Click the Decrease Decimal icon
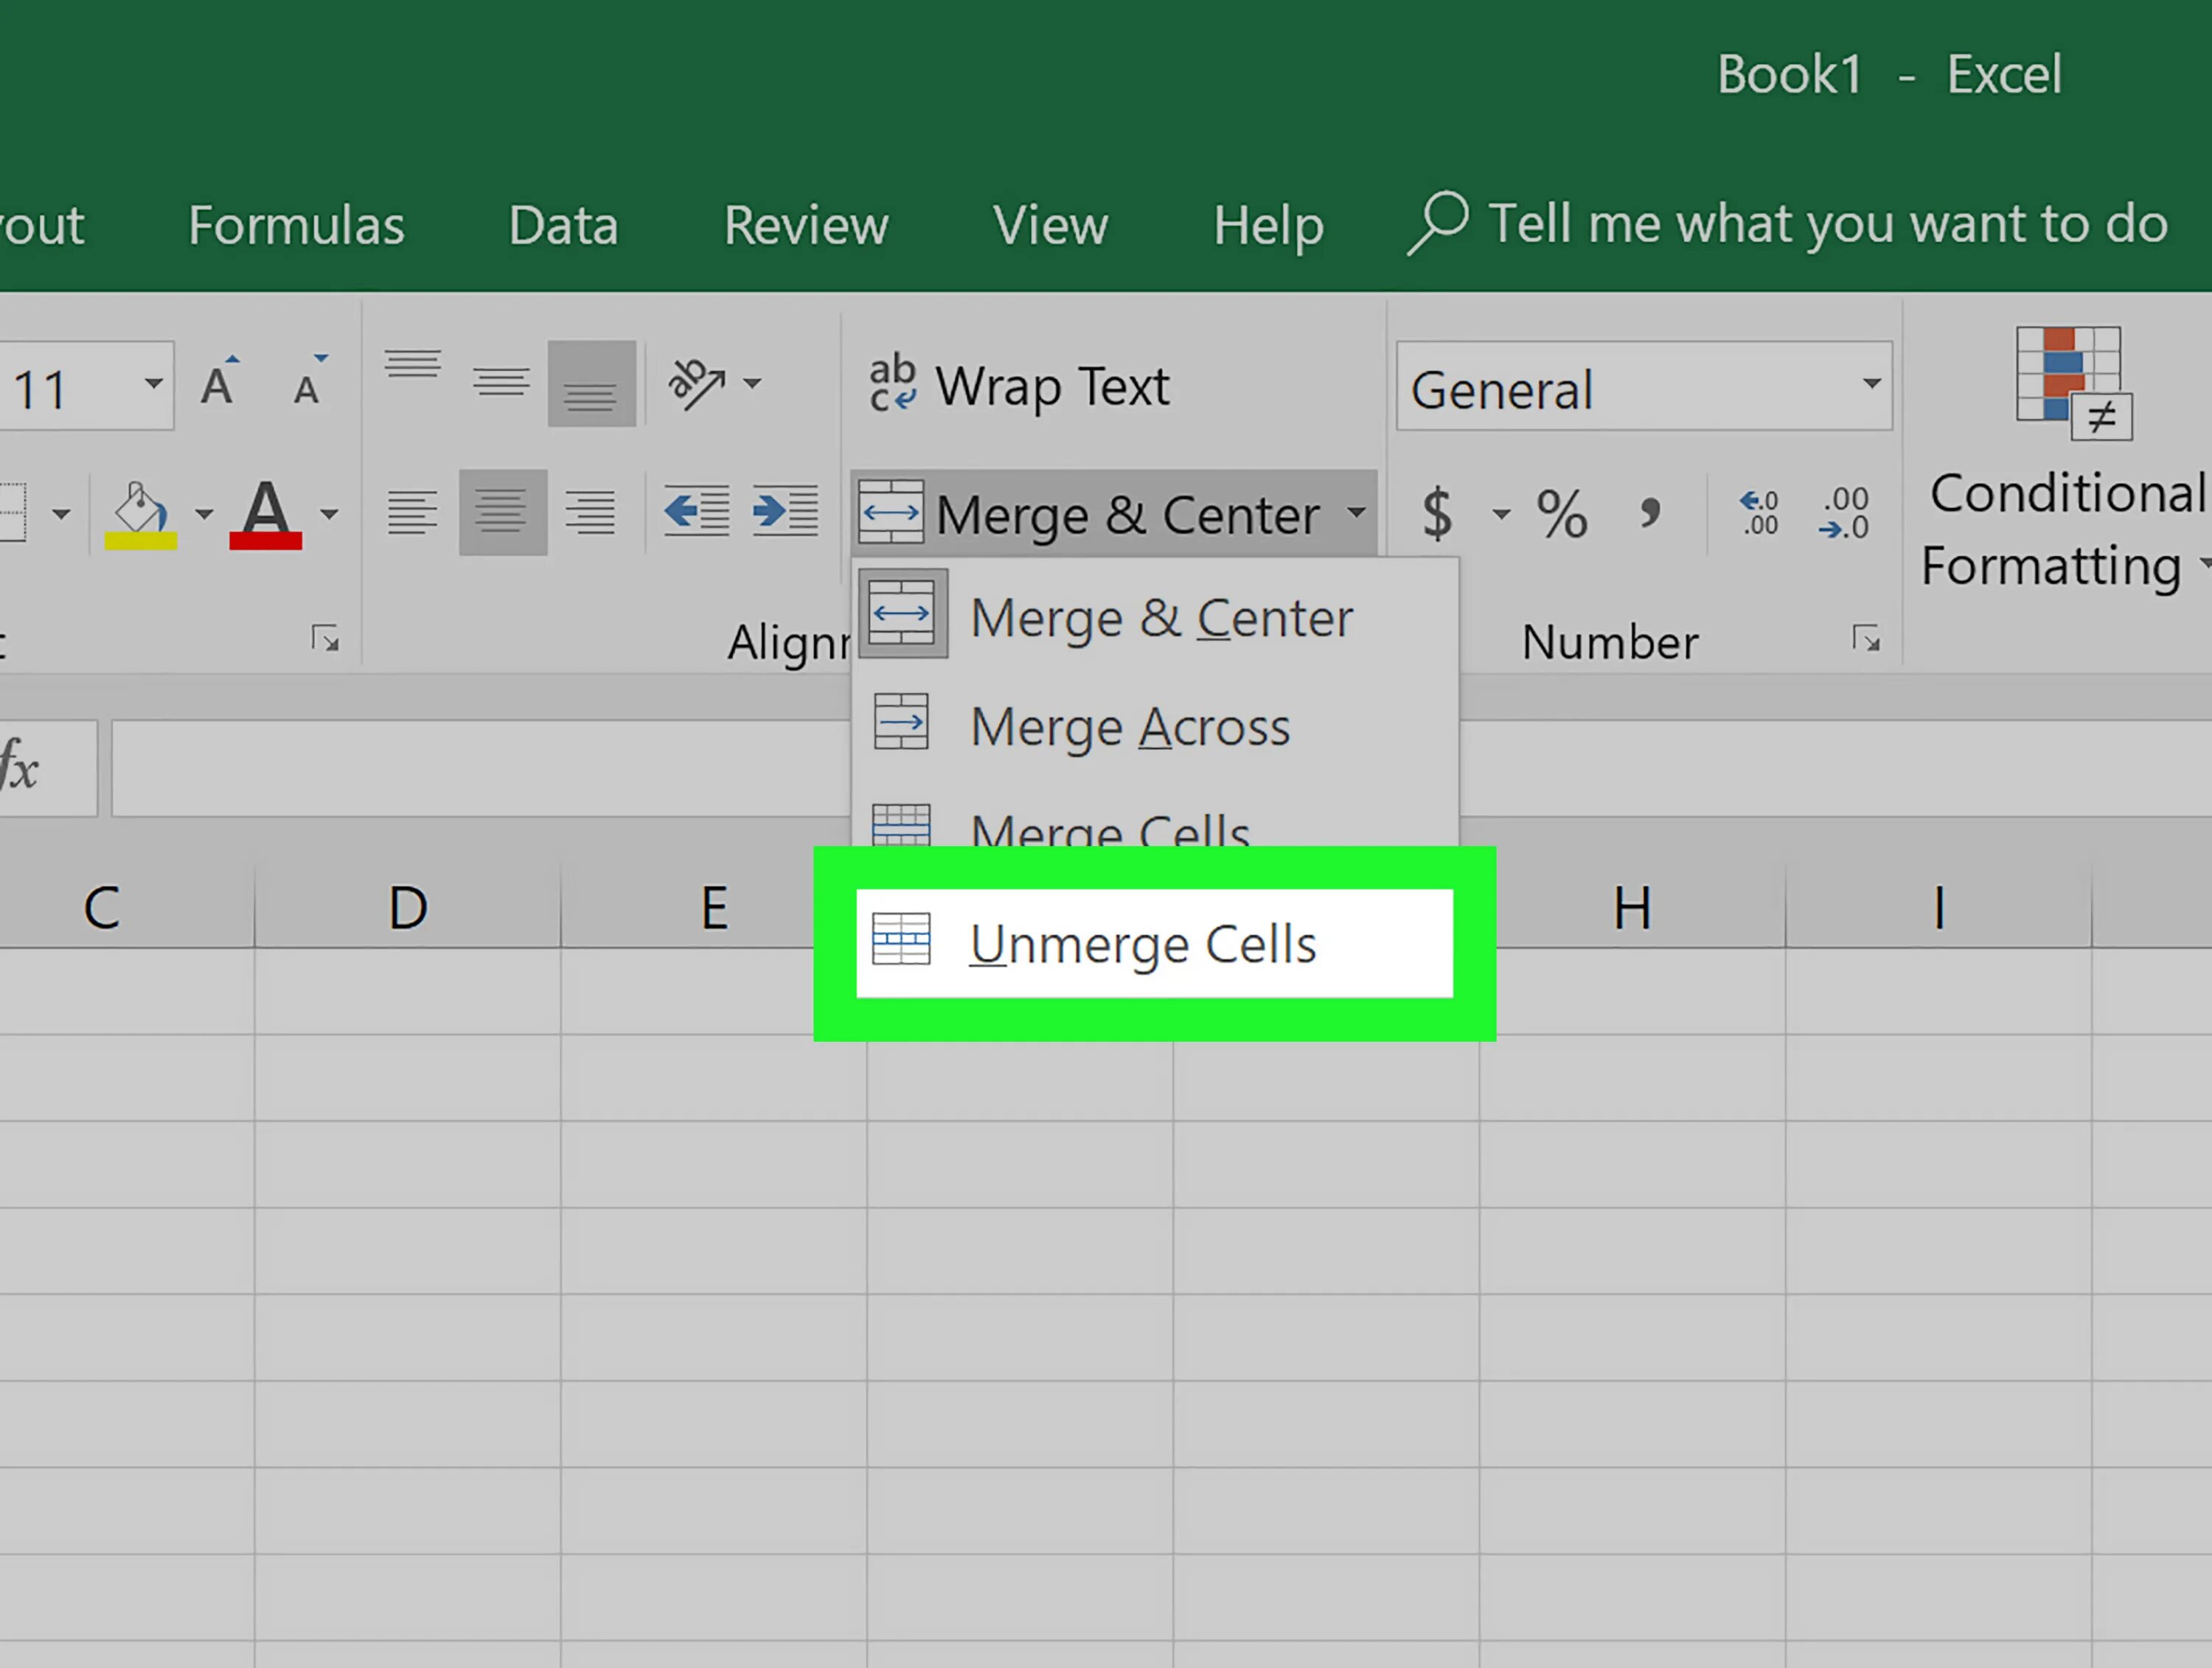The height and width of the screenshot is (1668, 2212). pos(1845,514)
